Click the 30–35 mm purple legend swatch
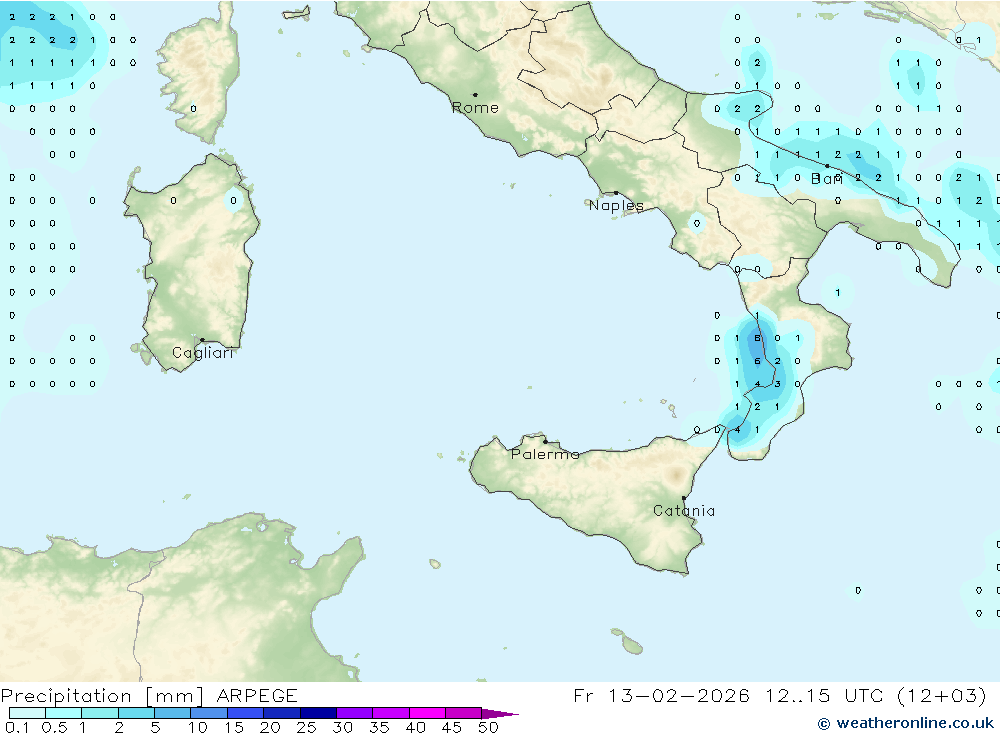The height and width of the screenshot is (733, 1000). coord(354,714)
